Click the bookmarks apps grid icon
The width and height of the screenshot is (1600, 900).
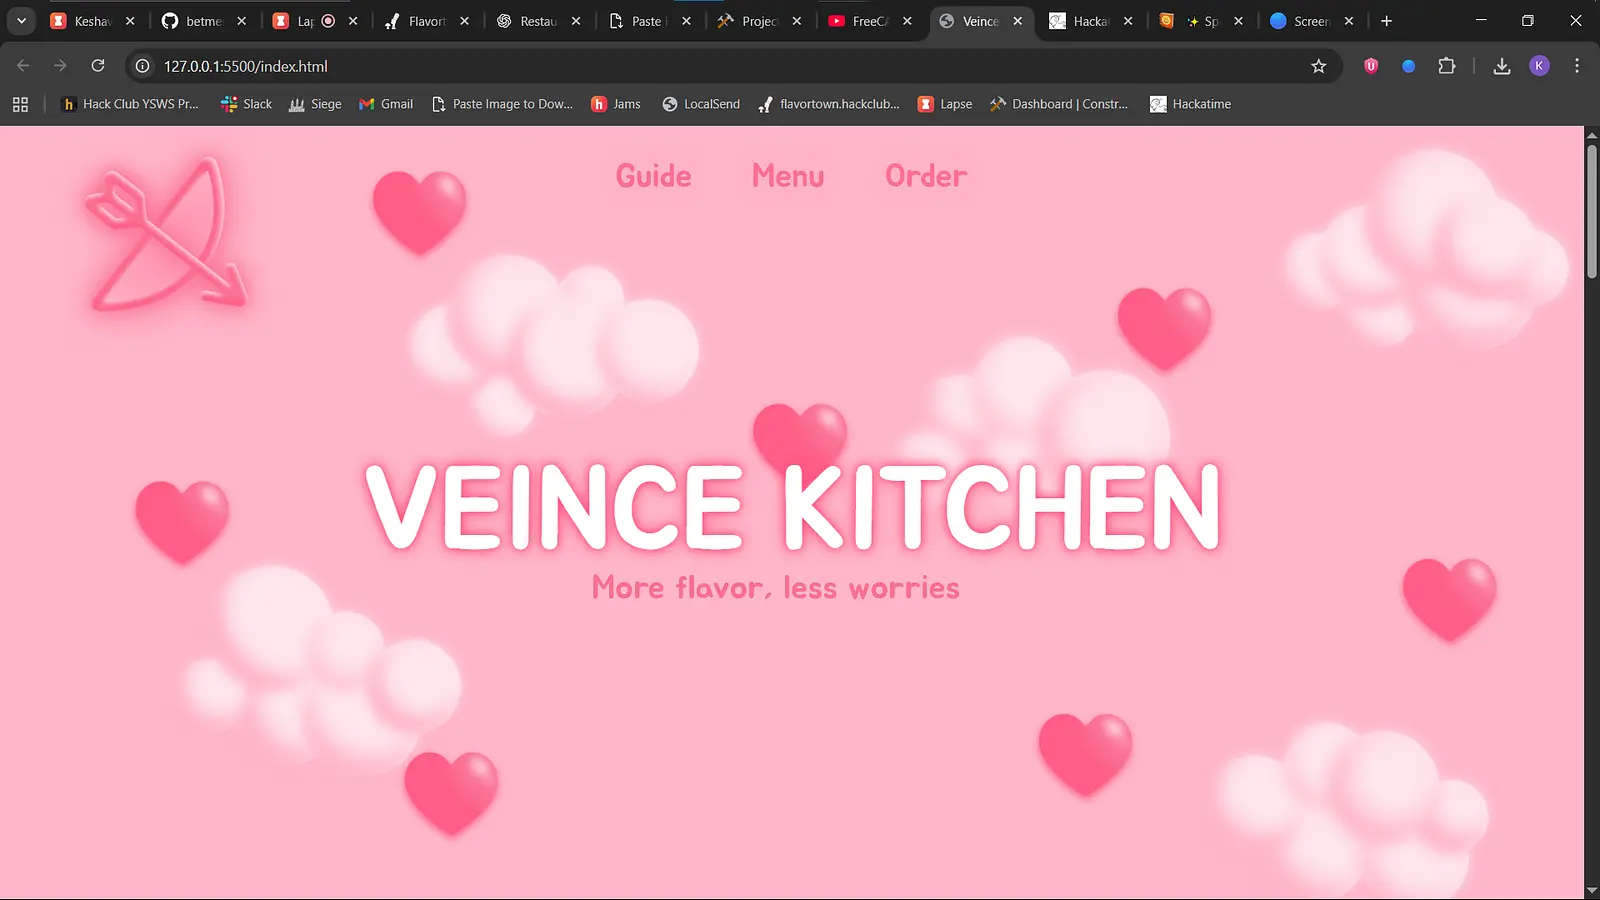(x=20, y=104)
